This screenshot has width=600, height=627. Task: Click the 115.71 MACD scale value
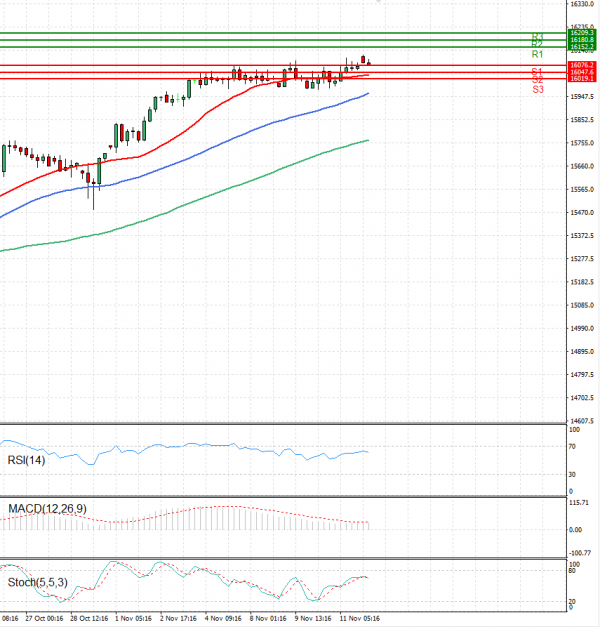pos(579,503)
